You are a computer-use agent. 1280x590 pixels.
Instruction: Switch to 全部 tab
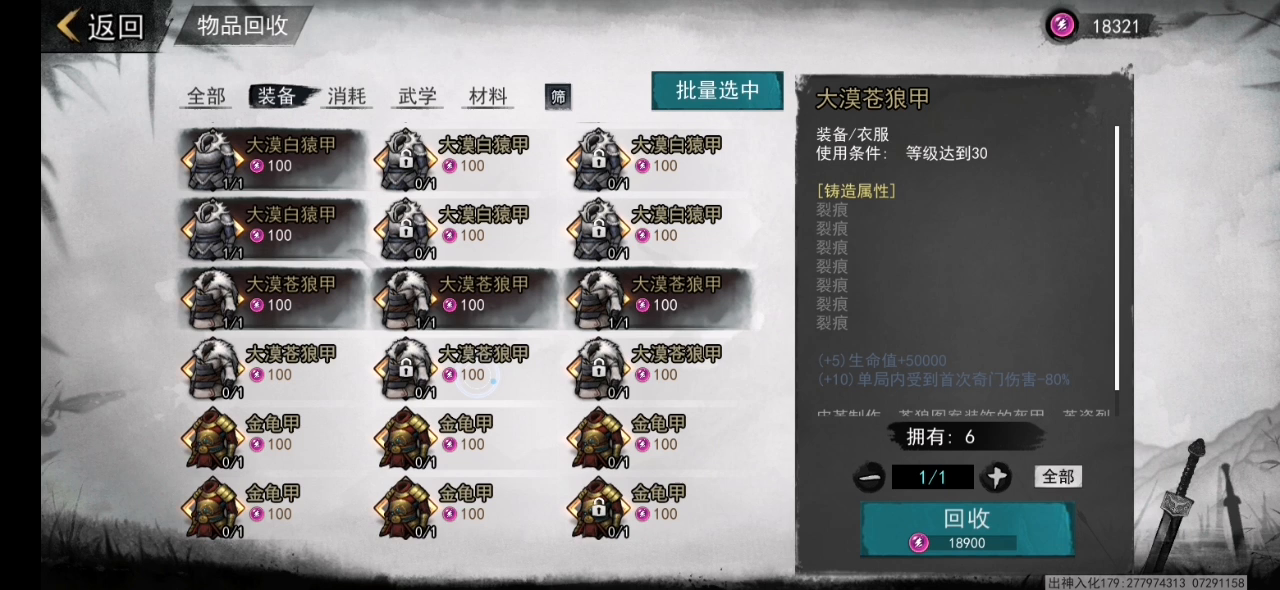207,96
